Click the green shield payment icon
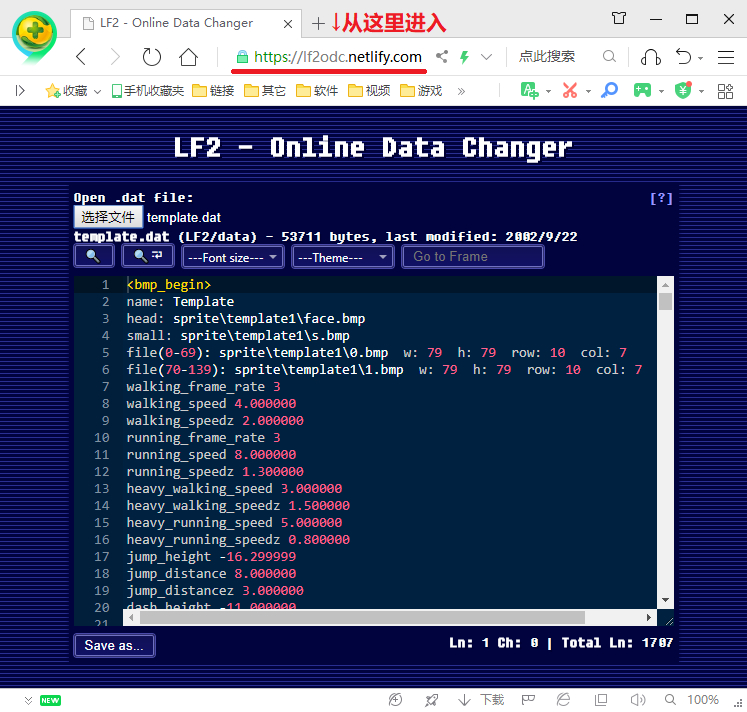The image size is (747, 712). pyautogui.click(x=683, y=90)
